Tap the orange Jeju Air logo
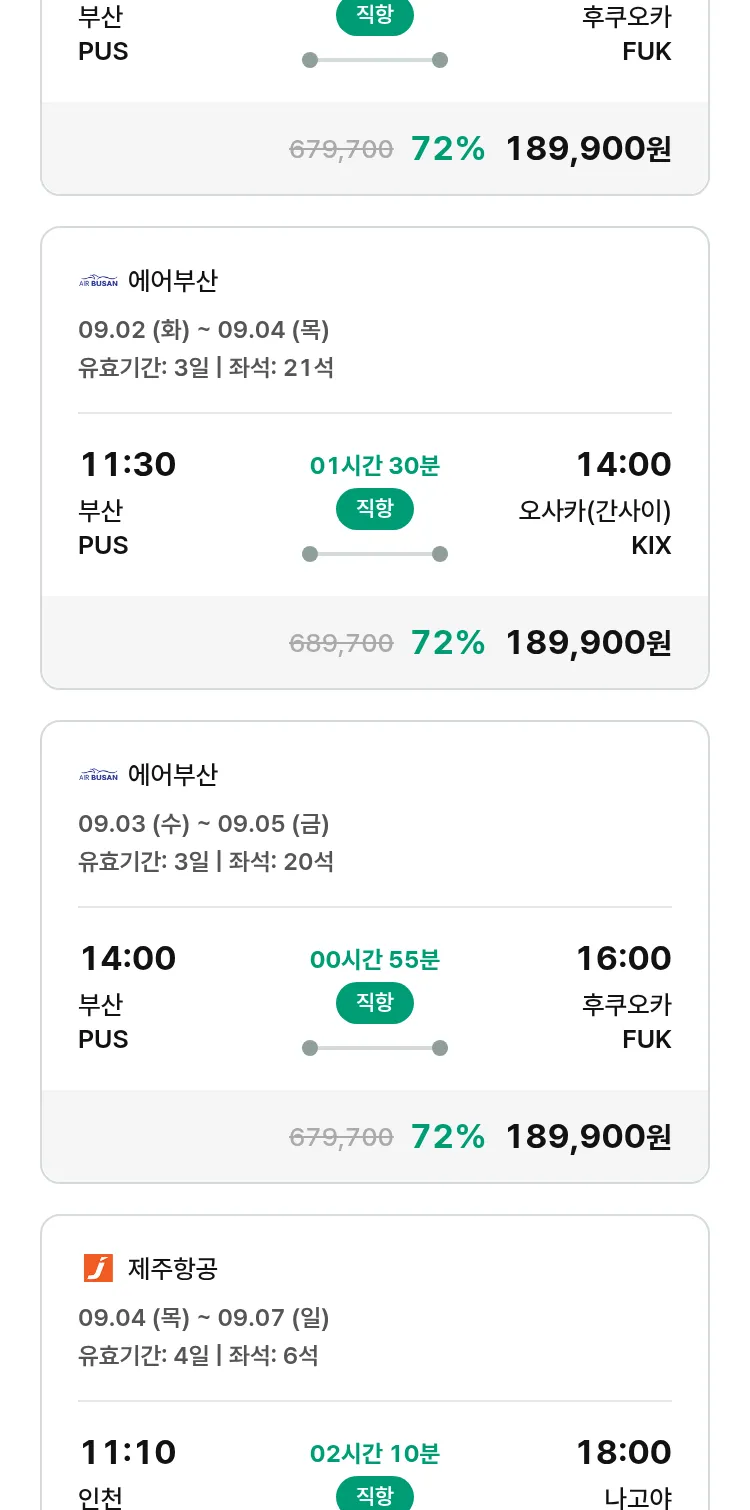This screenshot has height=1510, width=750. 98,1268
